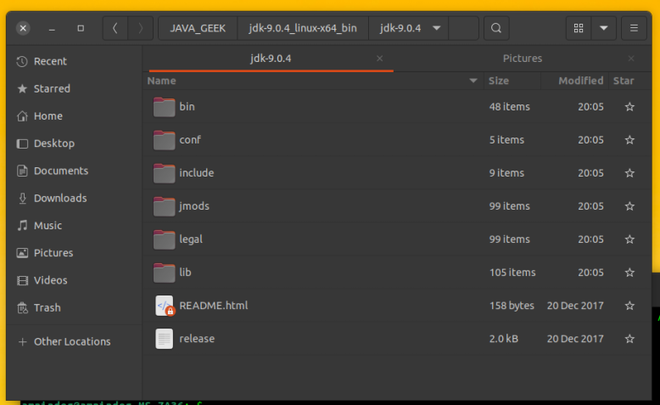This screenshot has width=660, height=405.
Task: Close the Pictures tab
Action: click(631, 59)
